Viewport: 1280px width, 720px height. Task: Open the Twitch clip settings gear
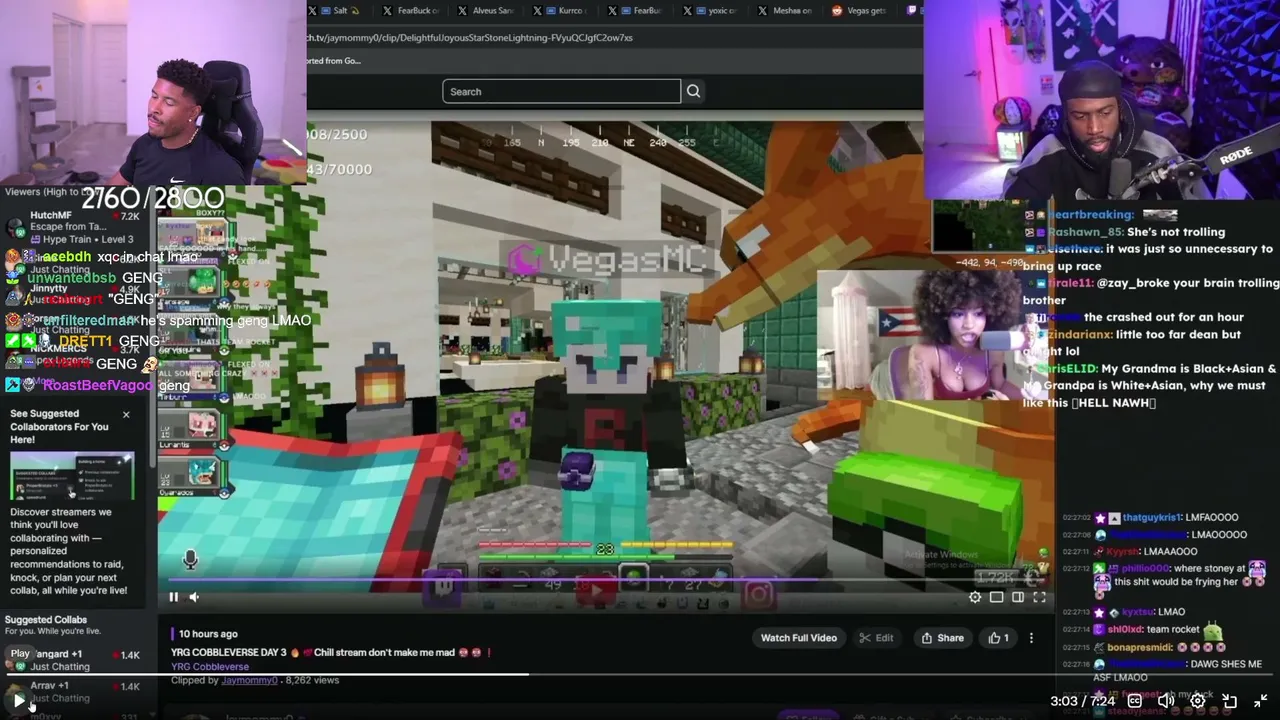(975, 597)
